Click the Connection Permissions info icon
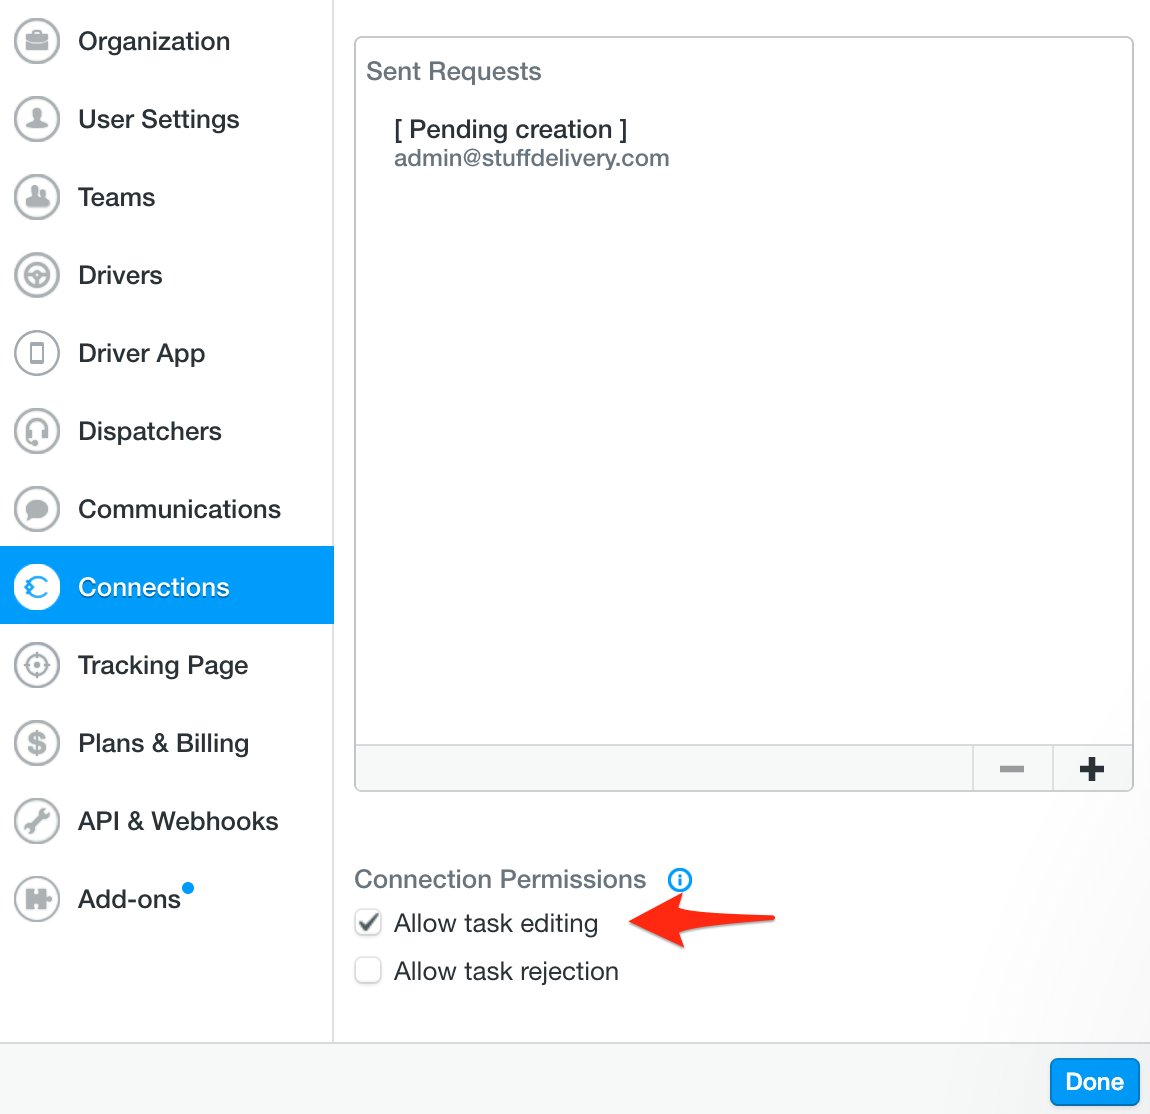The height and width of the screenshot is (1114, 1150). coord(680,879)
